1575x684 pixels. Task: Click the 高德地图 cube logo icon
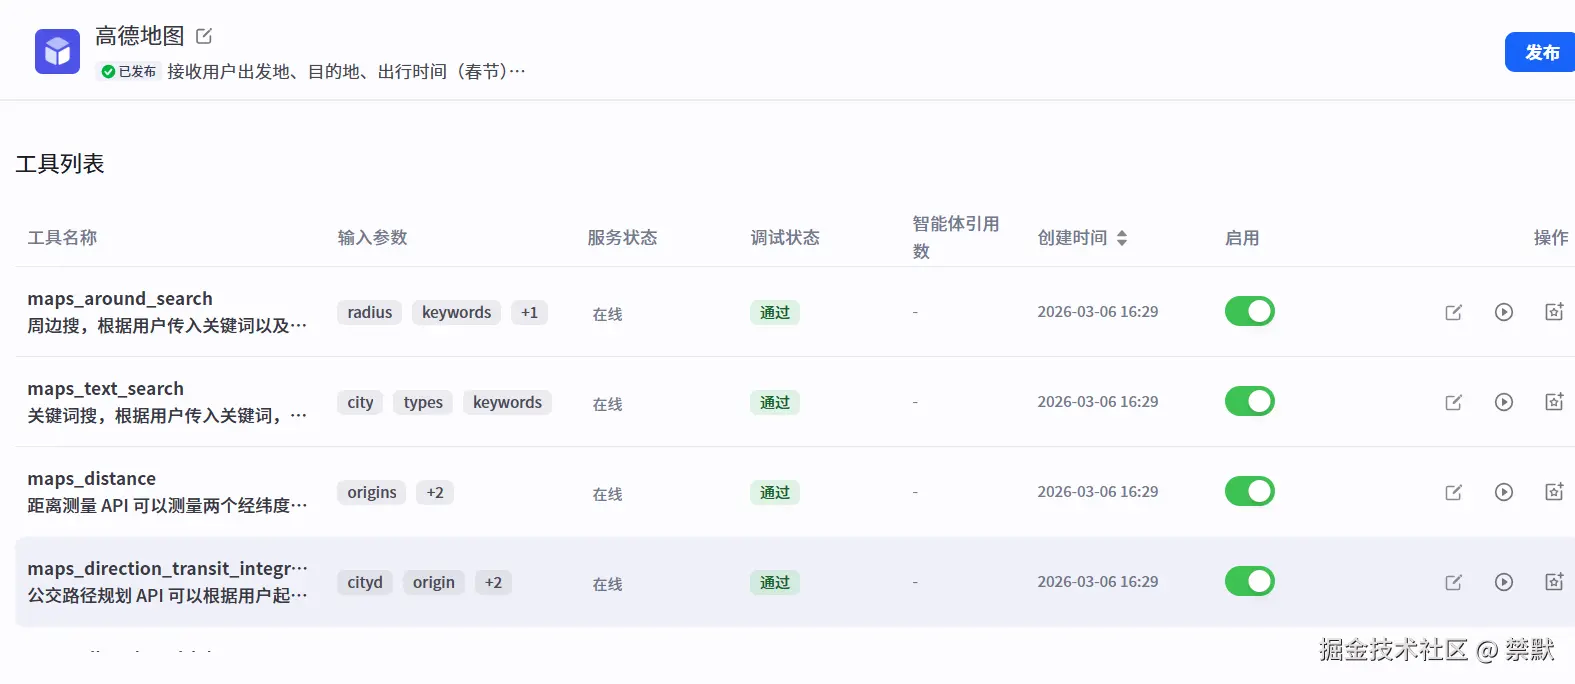[57, 51]
